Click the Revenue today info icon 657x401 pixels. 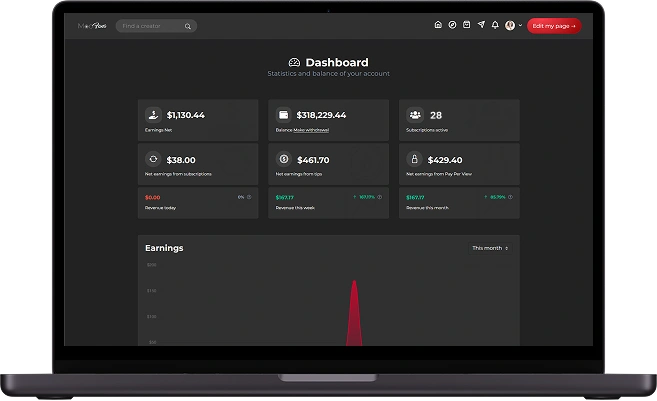click(x=249, y=197)
